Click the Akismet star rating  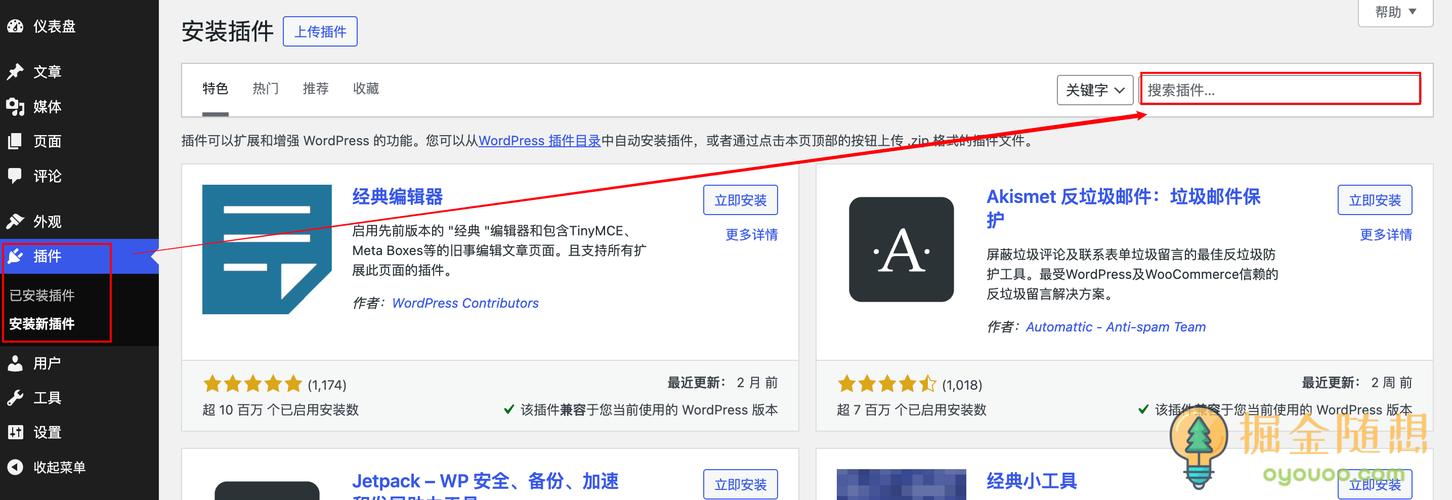(x=887, y=384)
